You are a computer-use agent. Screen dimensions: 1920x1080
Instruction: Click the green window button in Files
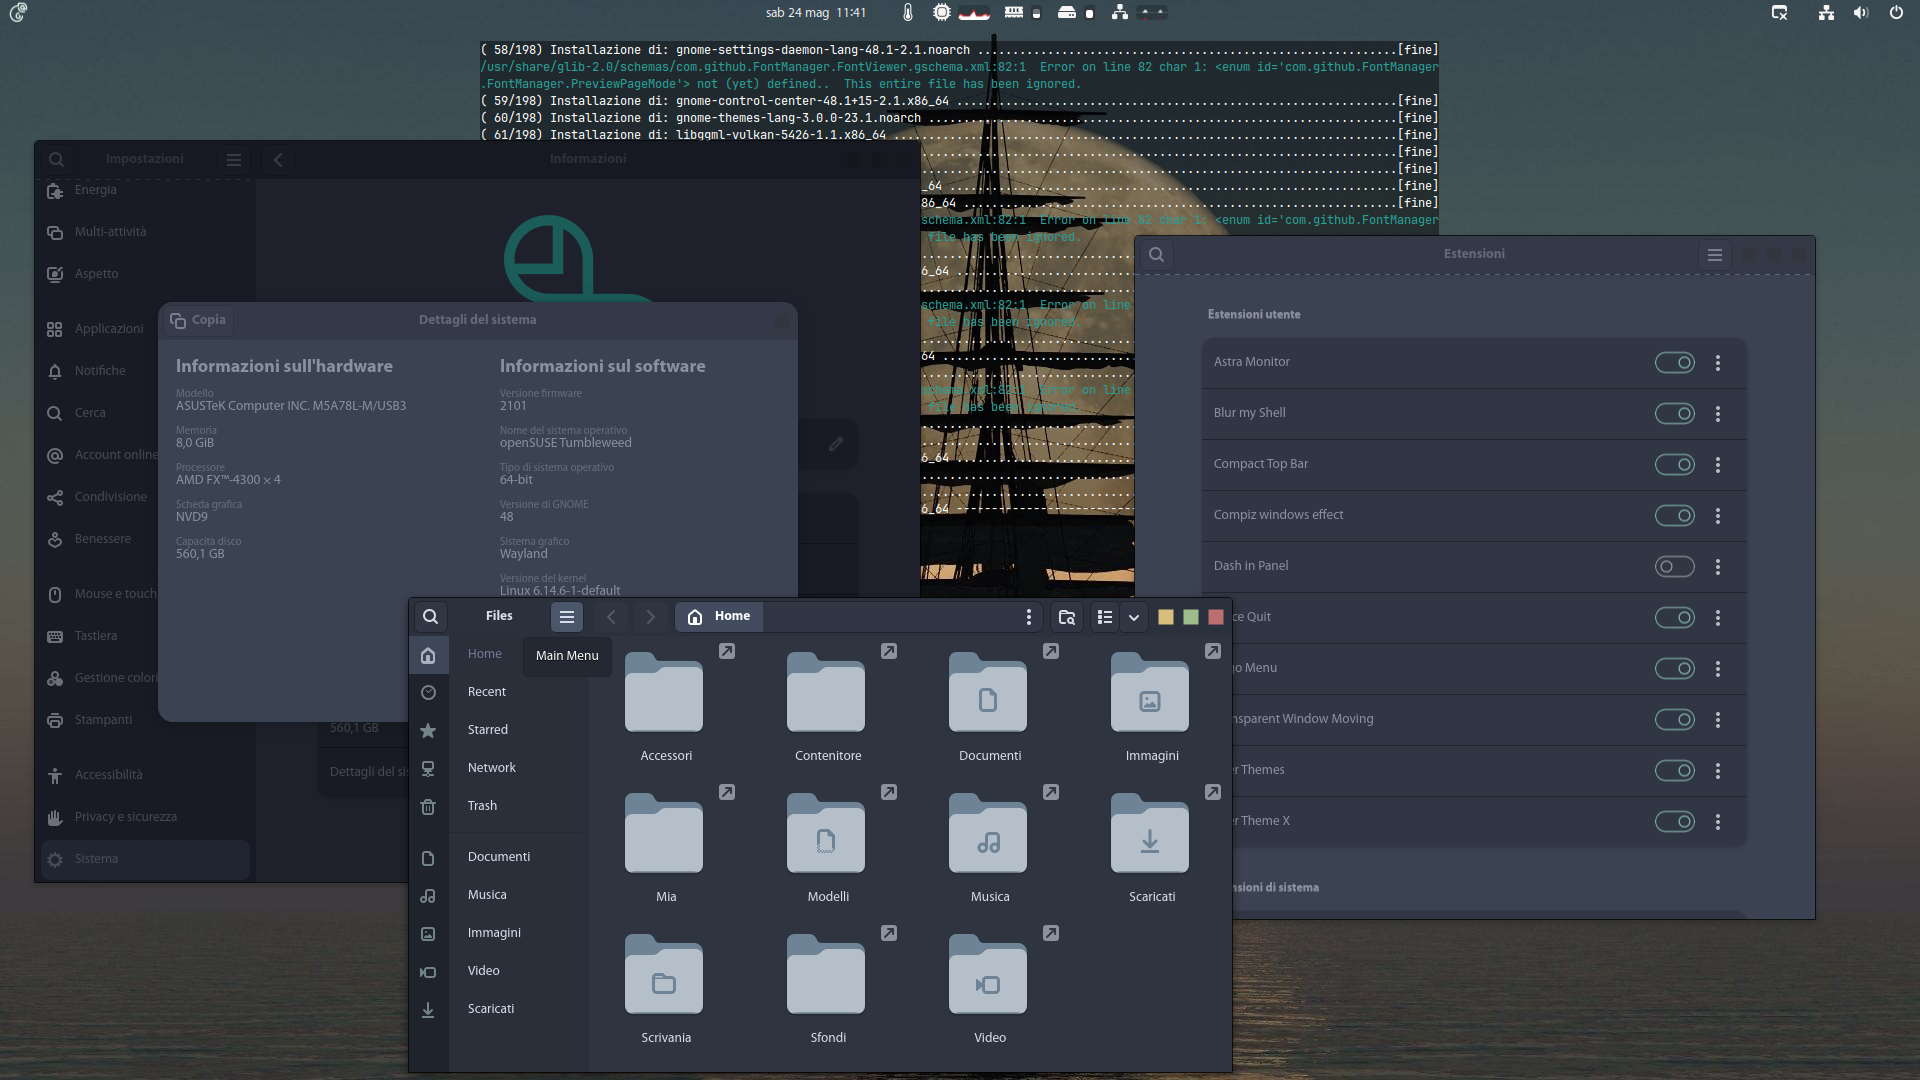1191,617
